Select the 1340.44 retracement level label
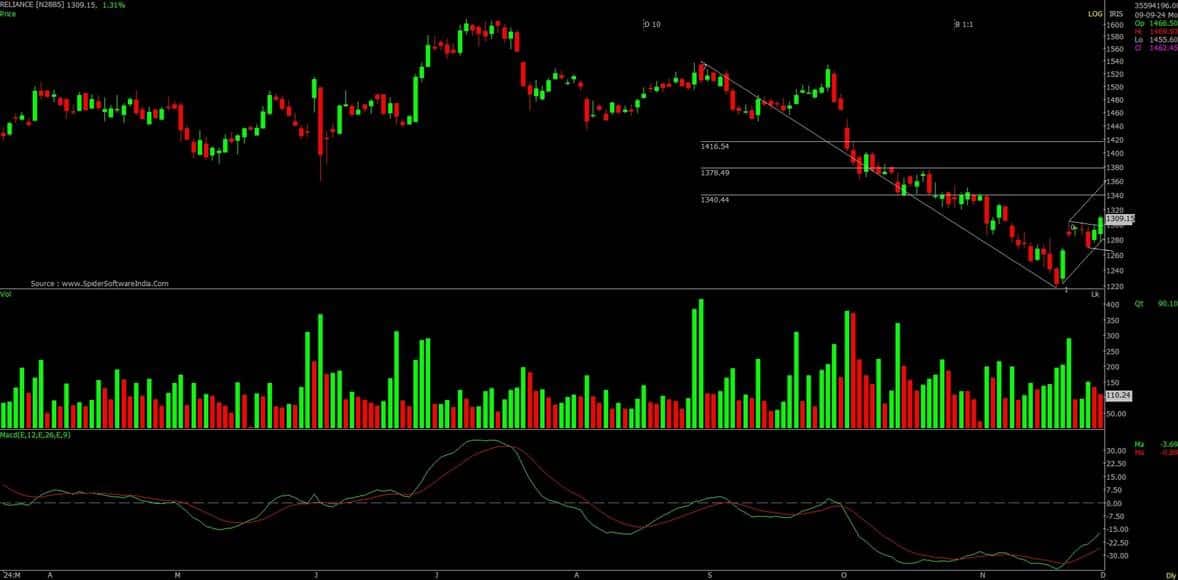This screenshot has width=1178, height=580. 718,200
